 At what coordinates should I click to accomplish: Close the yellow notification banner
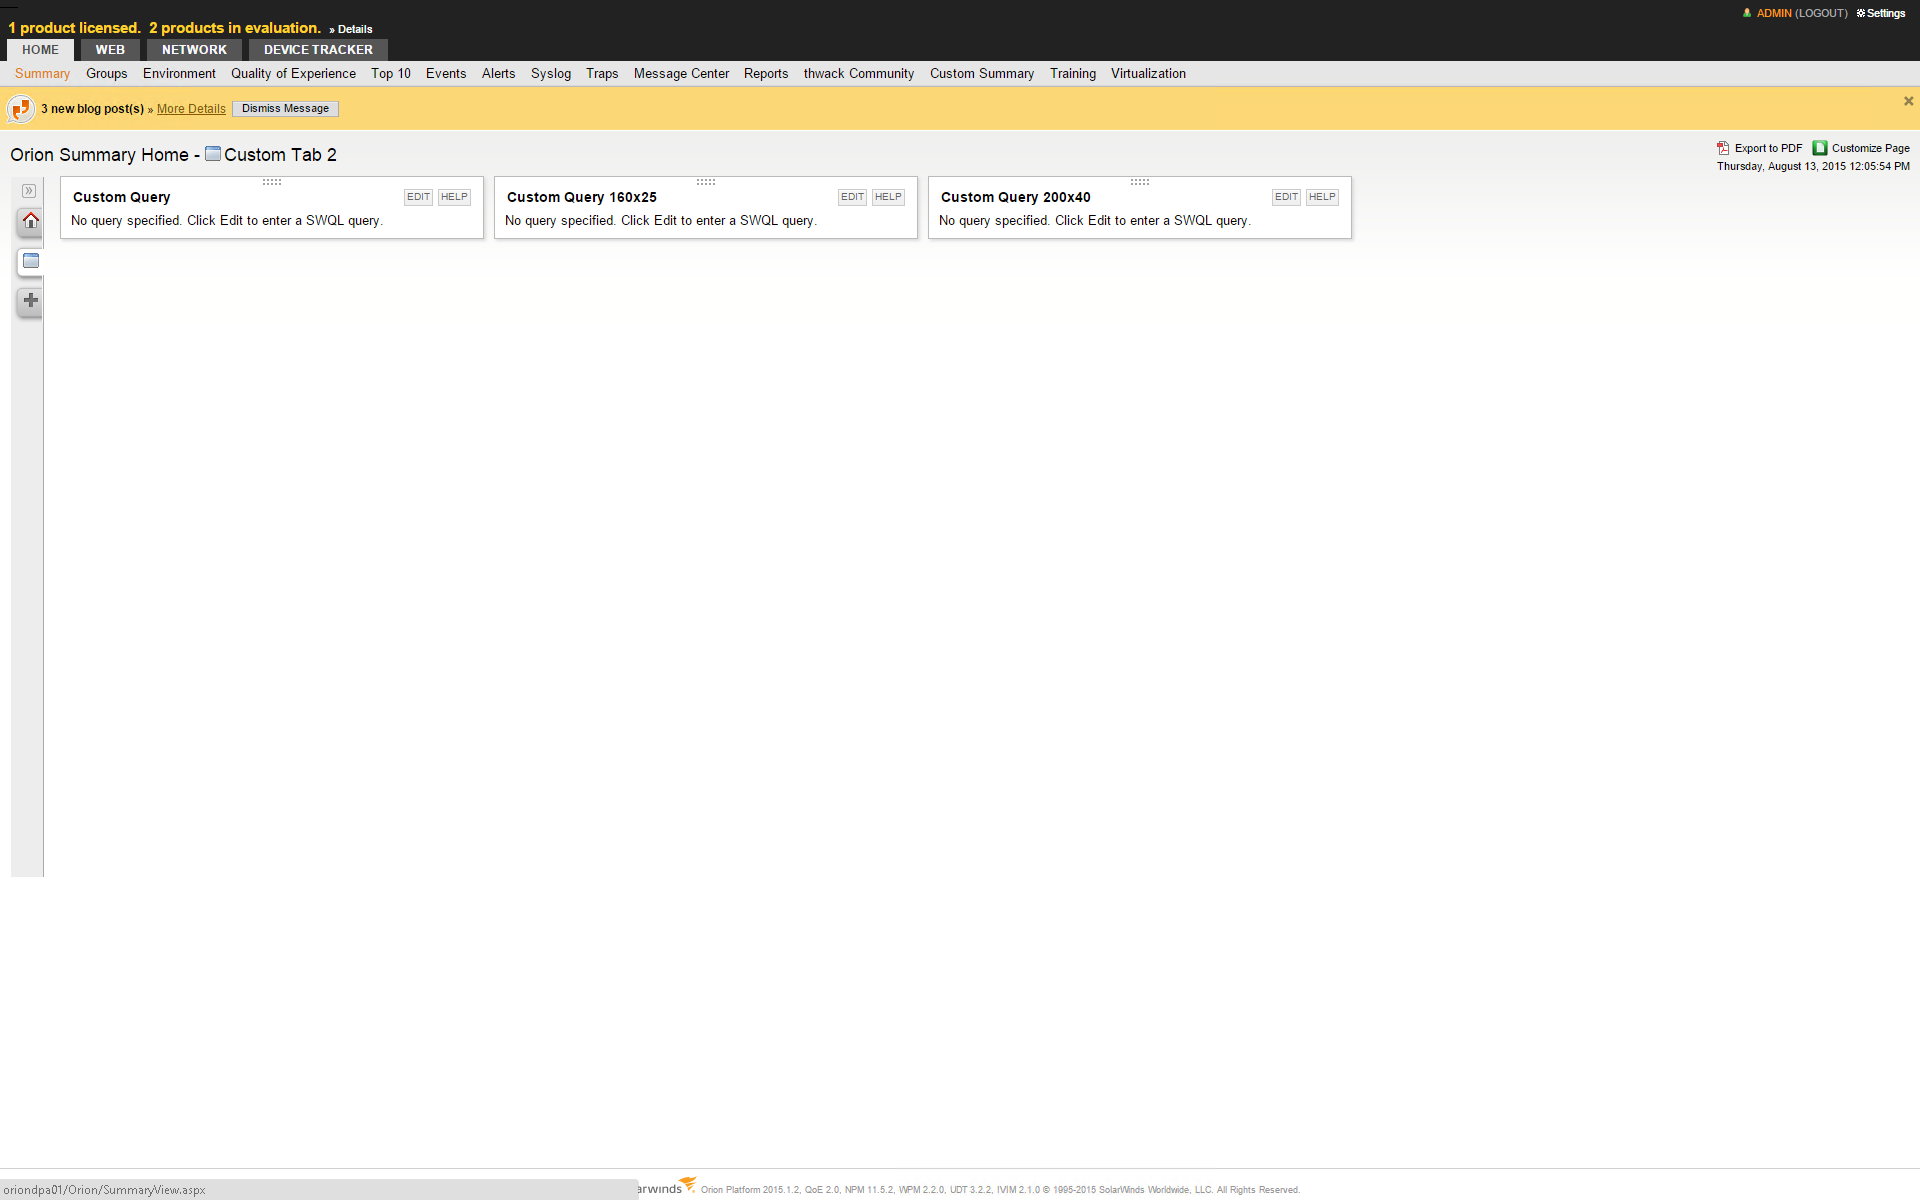click(x=1908, y=101)
